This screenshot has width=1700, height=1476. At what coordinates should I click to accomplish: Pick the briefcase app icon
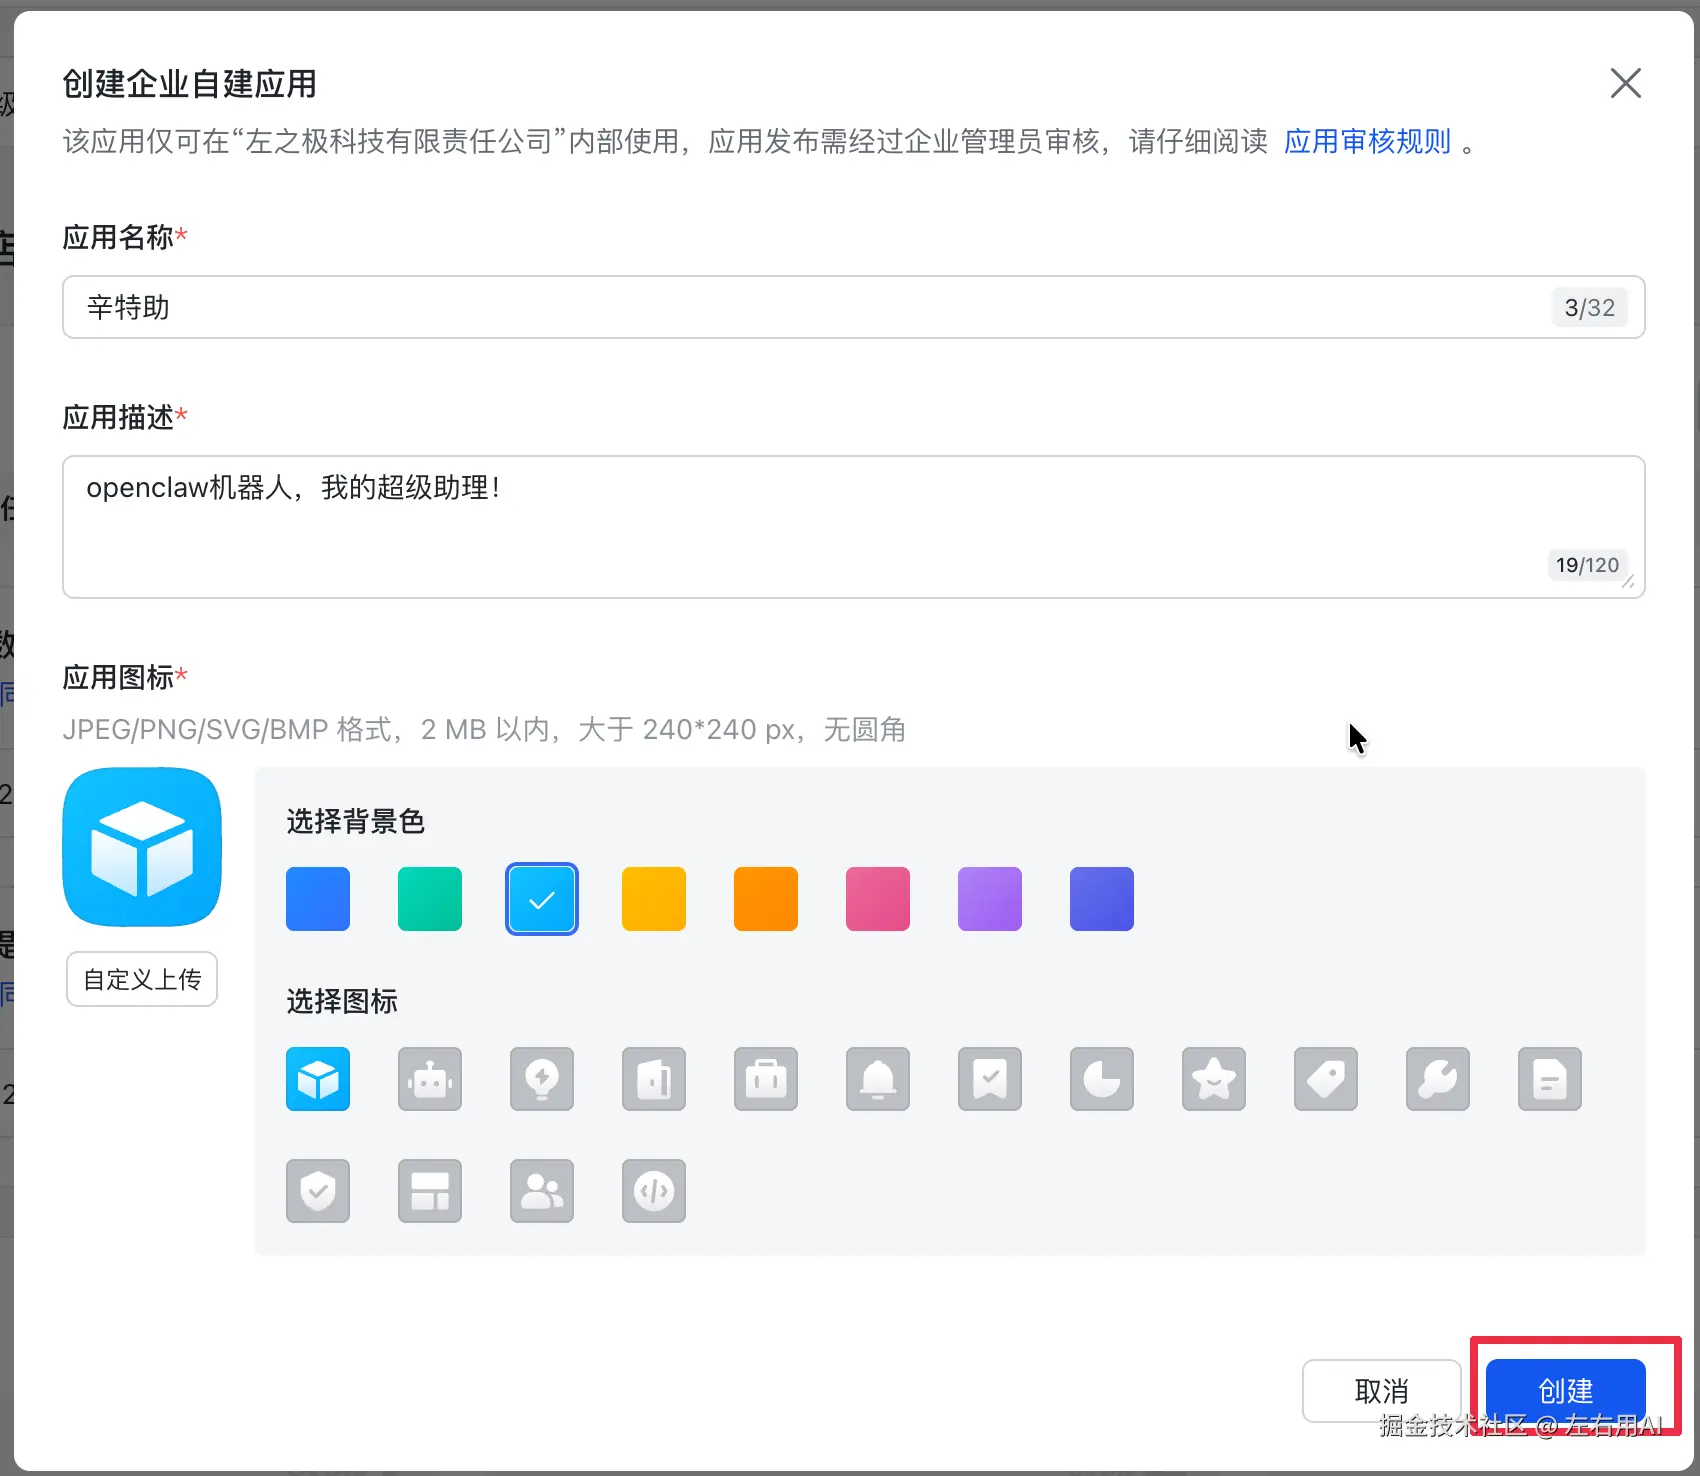coord(766,1079)
